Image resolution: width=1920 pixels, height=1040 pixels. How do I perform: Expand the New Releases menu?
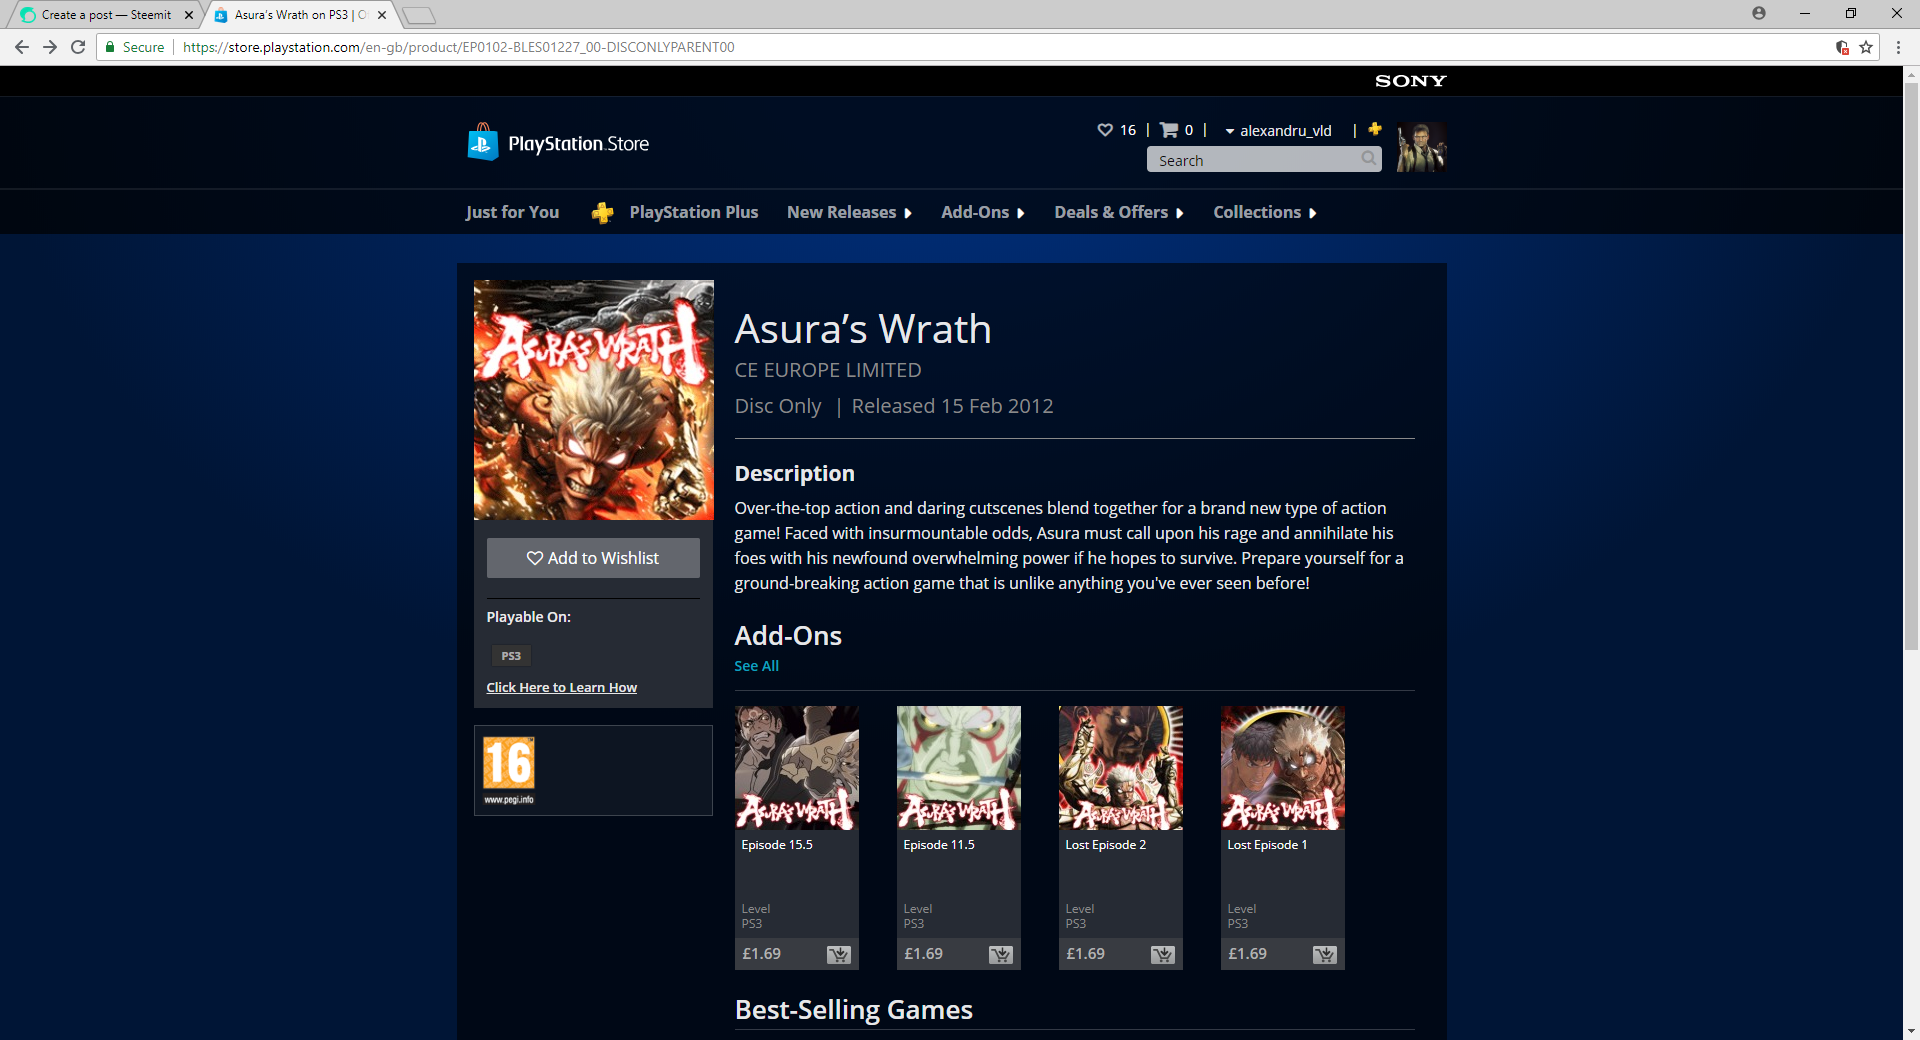point(849,212)
